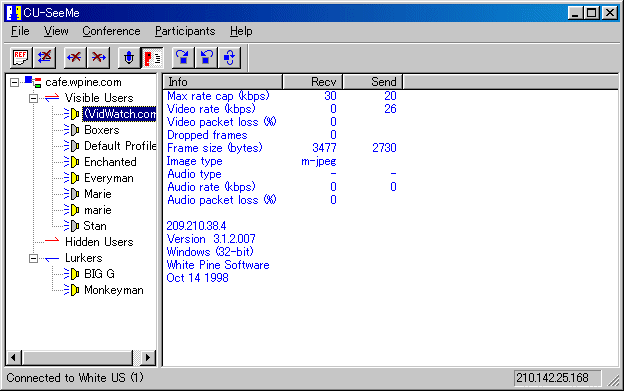Select the Hidden Users label
624x391 pixels.
99,242
